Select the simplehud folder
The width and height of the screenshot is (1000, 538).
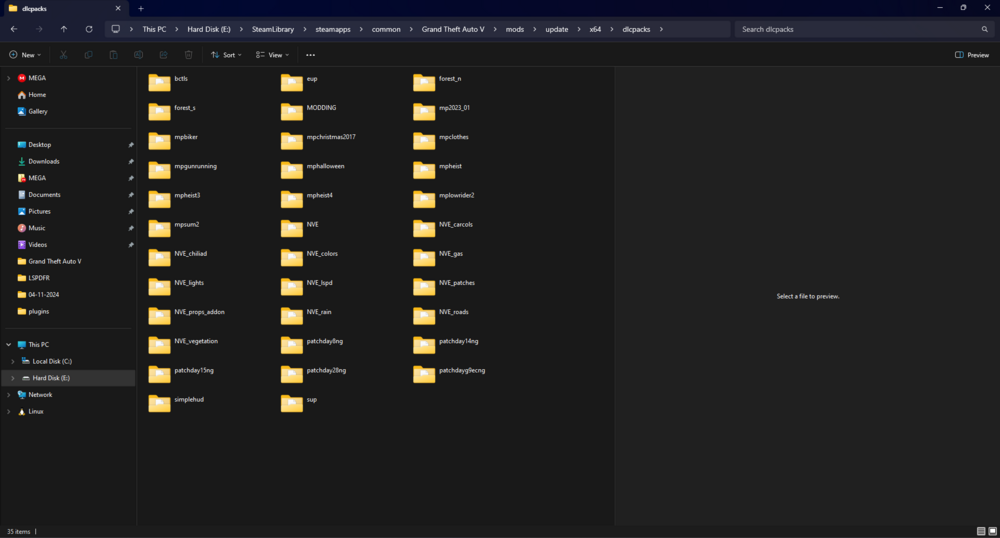point(176,403)
